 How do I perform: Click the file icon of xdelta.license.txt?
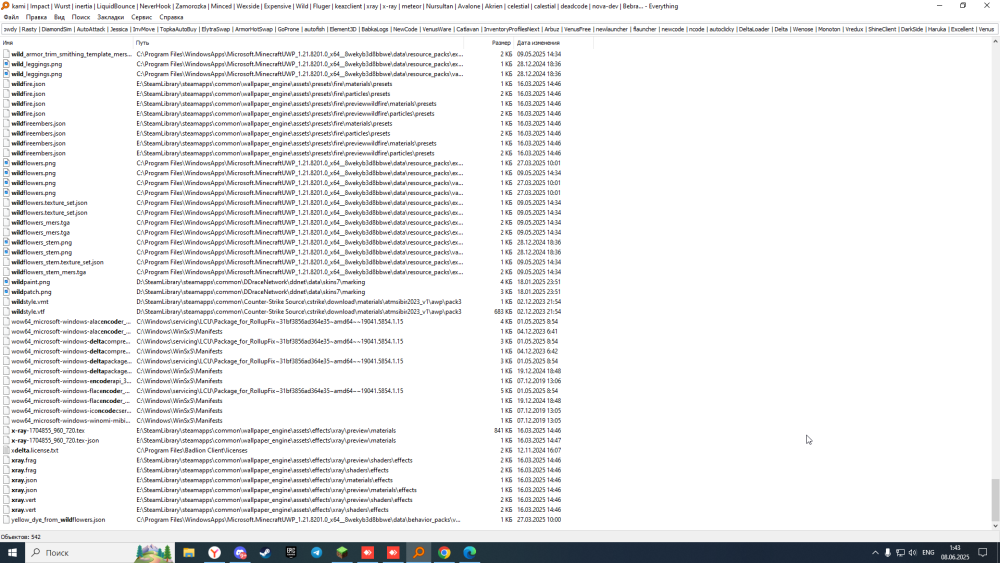pyautogui.click(x=6, y=450)
